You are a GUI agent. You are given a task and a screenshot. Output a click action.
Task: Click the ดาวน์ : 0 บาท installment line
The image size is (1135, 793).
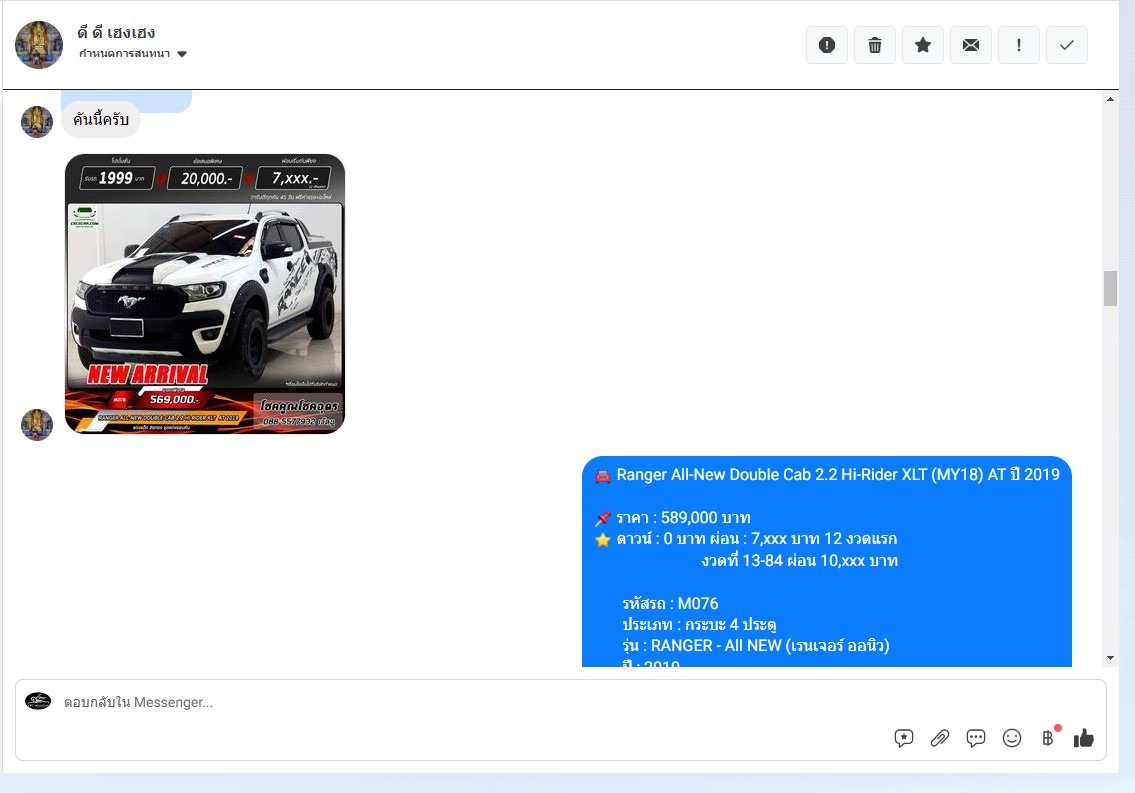pyautogui.click(x=746, y=539)
